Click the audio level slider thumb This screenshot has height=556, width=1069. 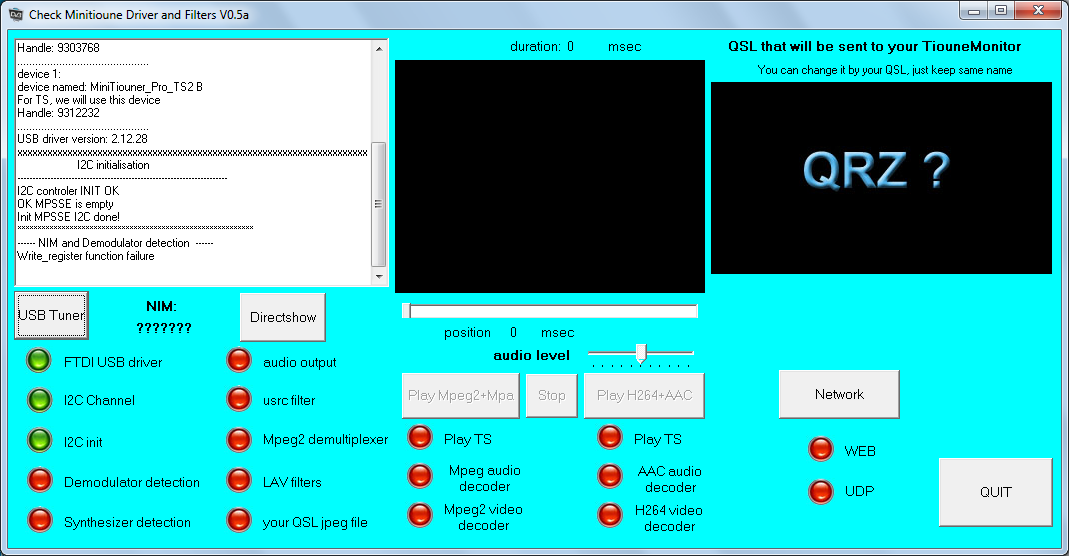[x=641, y=353]
